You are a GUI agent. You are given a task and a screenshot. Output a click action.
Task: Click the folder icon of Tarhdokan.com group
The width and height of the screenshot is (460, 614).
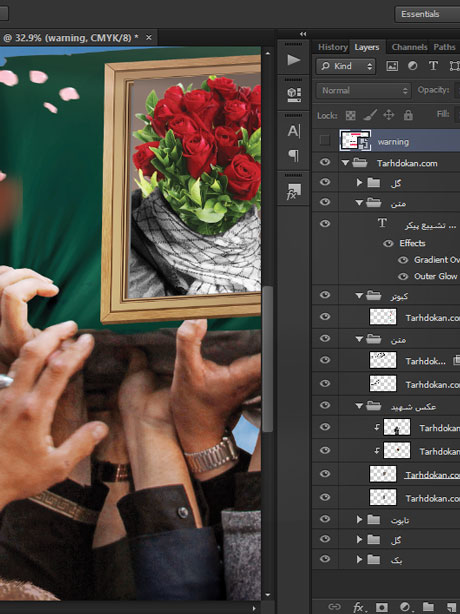click(359, 163)
